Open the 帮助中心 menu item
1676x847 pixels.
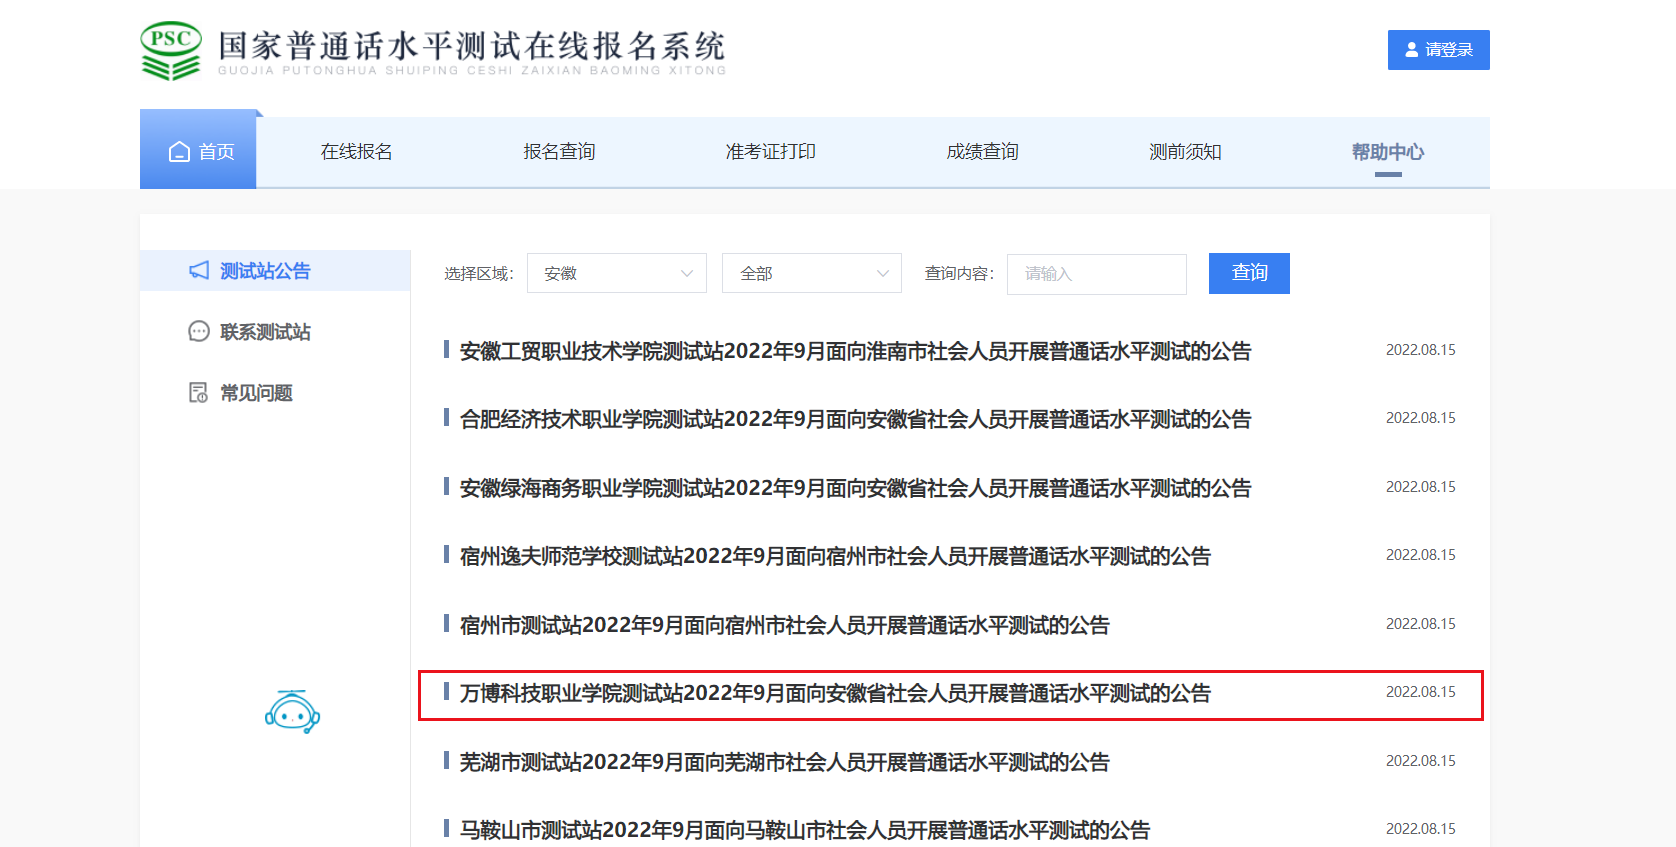click(x=1388, y=152)
